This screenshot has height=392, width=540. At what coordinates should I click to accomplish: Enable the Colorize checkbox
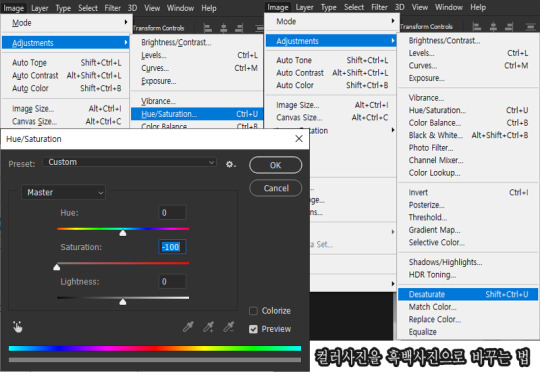(253, 311)
